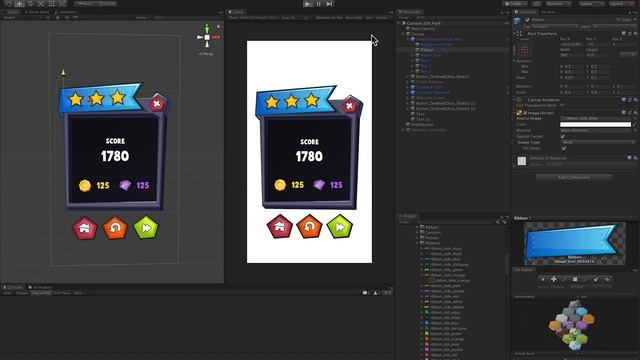640x360 pixels.
Task: Open the Account dropdown in toolbar
Action: pyautogui.click(x=559, y=4)
